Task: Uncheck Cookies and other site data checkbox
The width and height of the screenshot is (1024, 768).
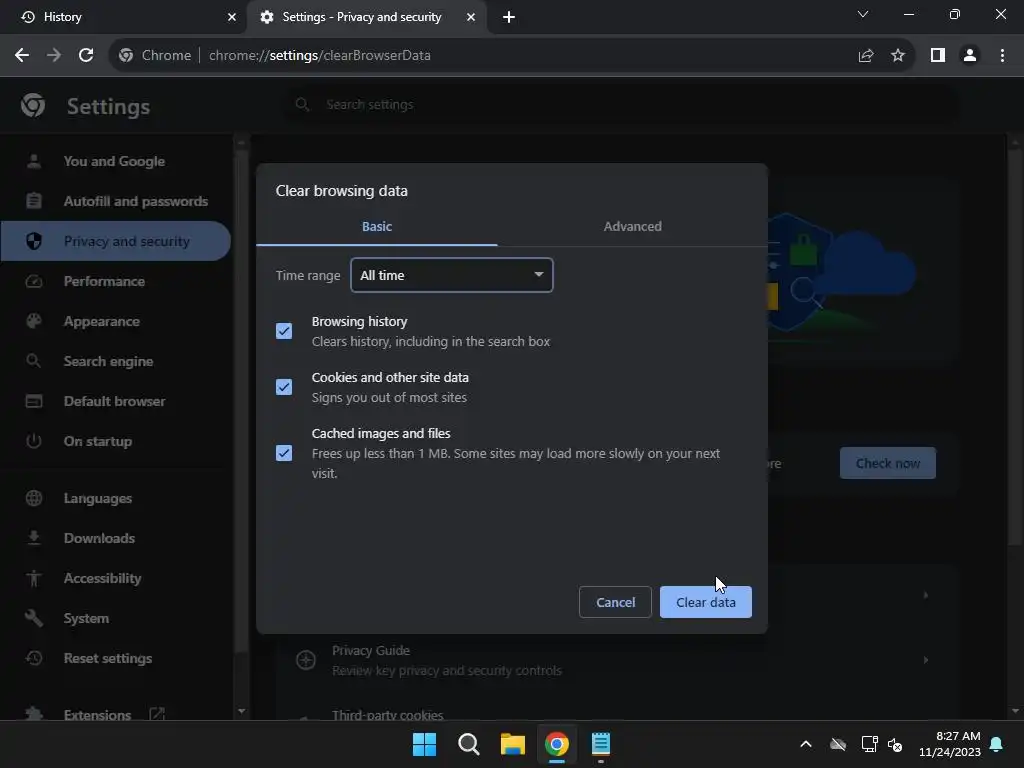Action: [284, 387]
